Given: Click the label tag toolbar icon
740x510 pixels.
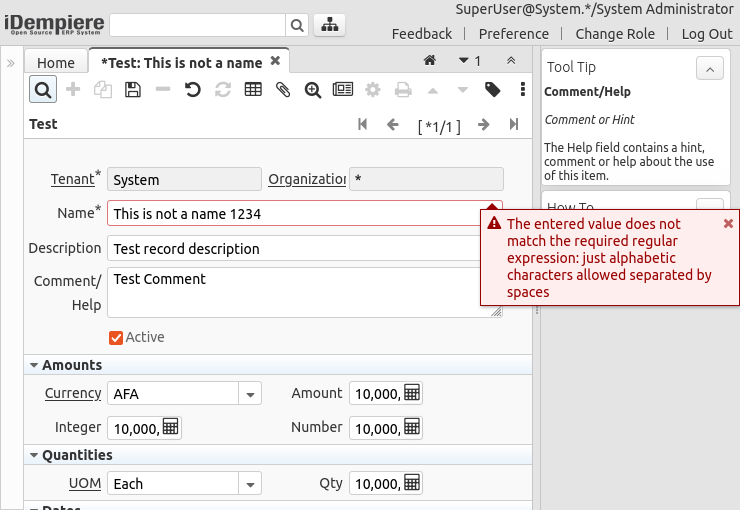Looking at the screenshot, I should (x=493, y=90).
